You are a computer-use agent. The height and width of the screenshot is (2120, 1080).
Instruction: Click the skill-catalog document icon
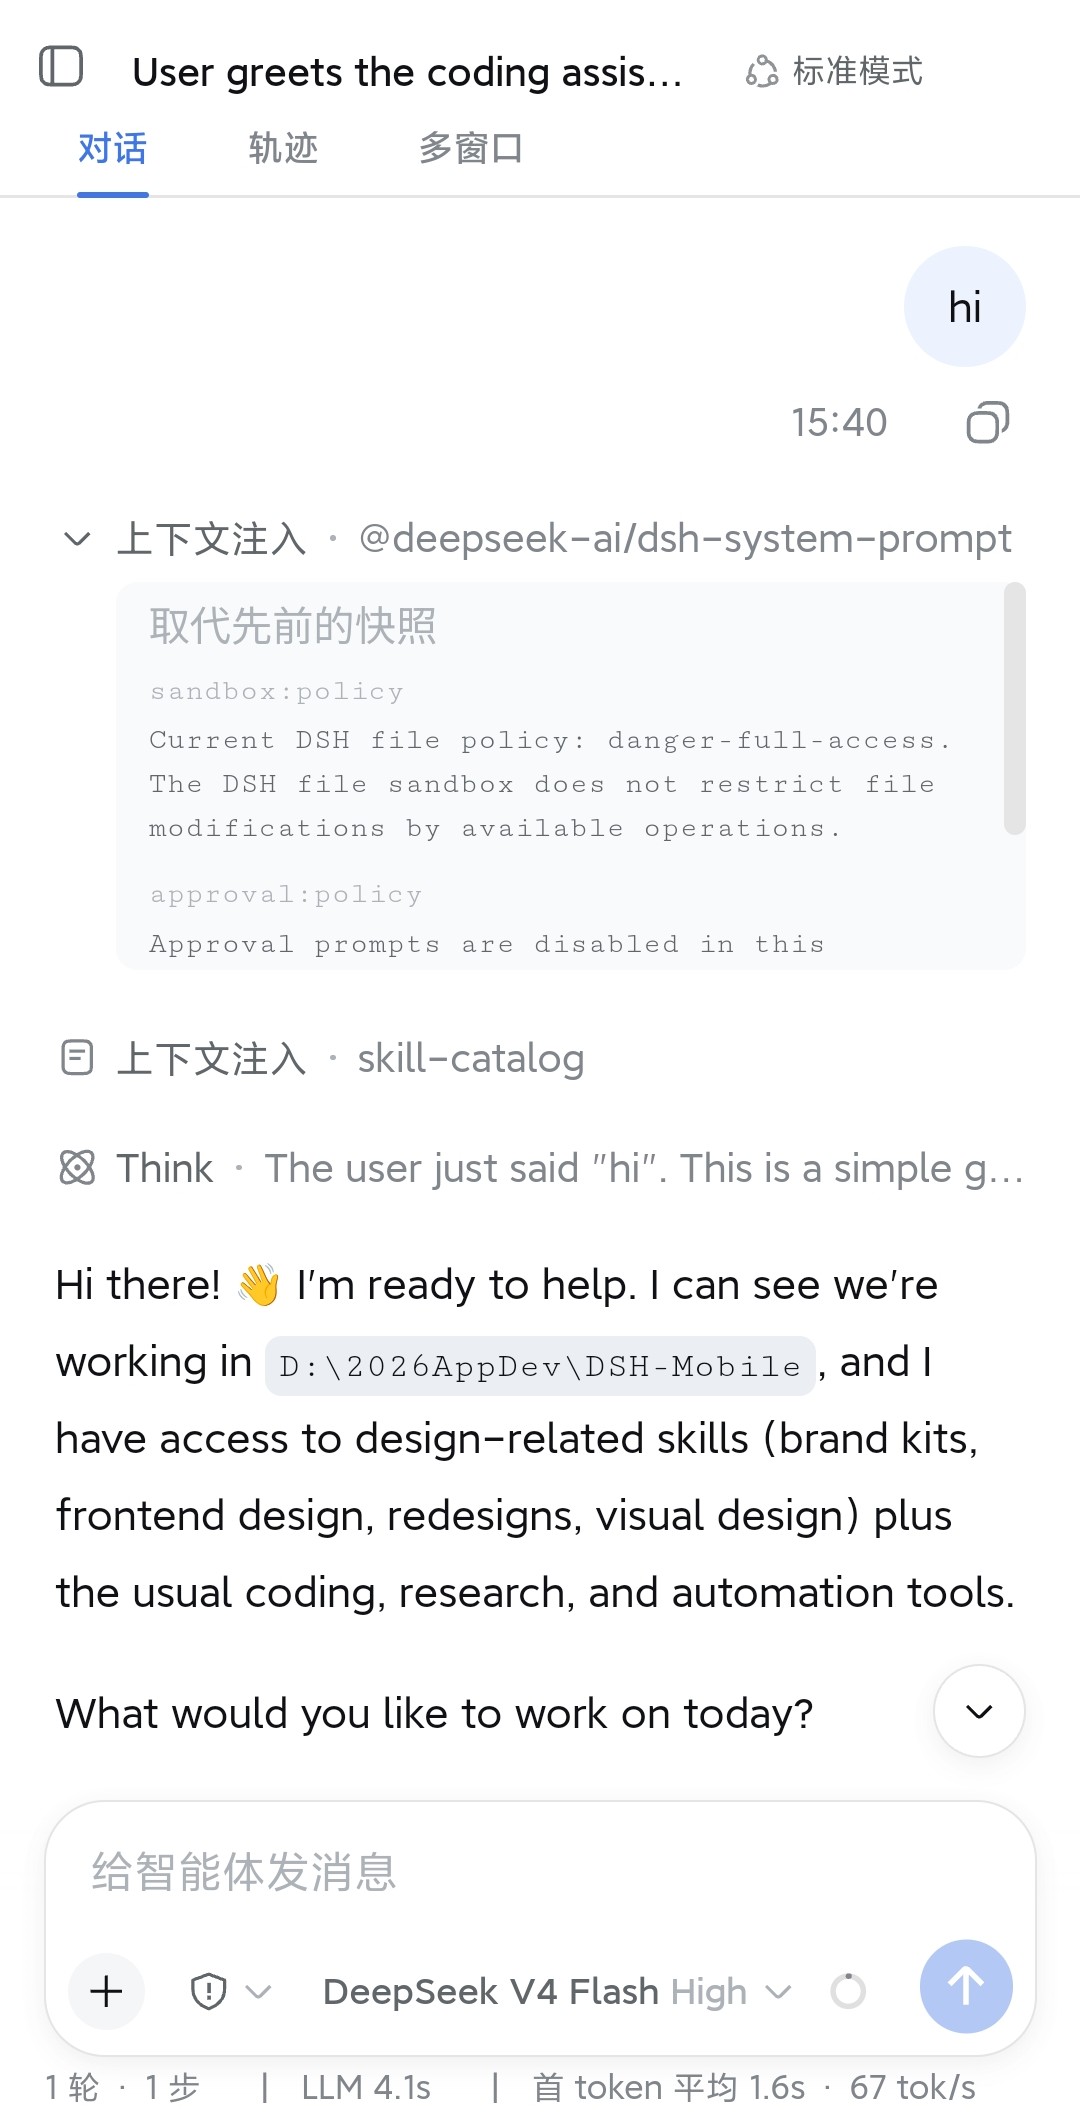(77, 1058)
